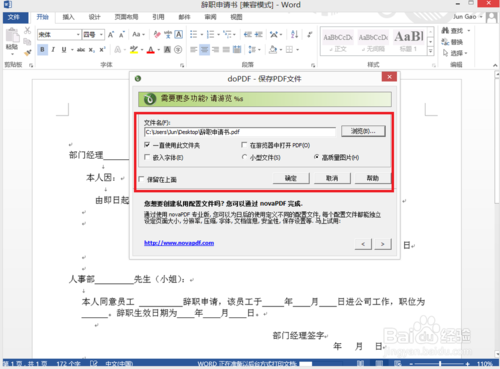
Task: Click the enclosed character icon
Action: (178, 50)
